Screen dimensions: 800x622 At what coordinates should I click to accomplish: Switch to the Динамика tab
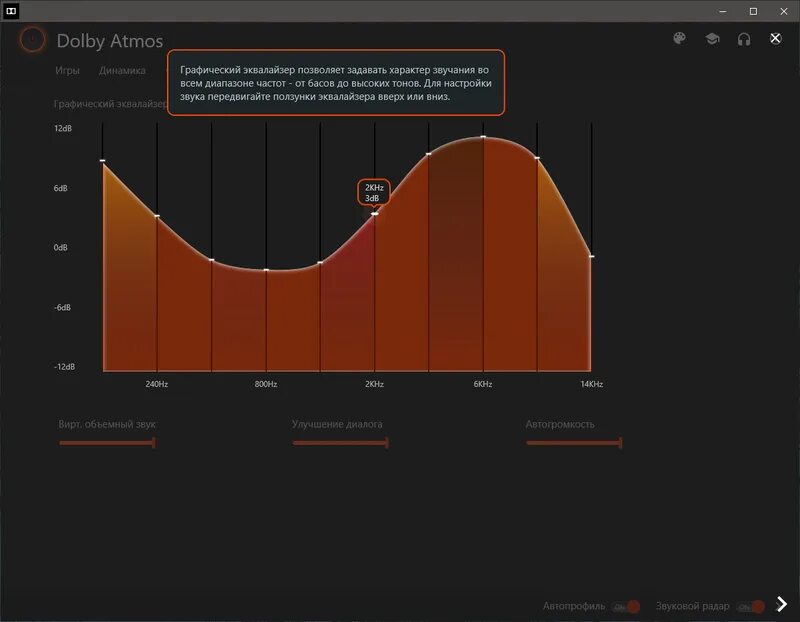pos(122,70)
